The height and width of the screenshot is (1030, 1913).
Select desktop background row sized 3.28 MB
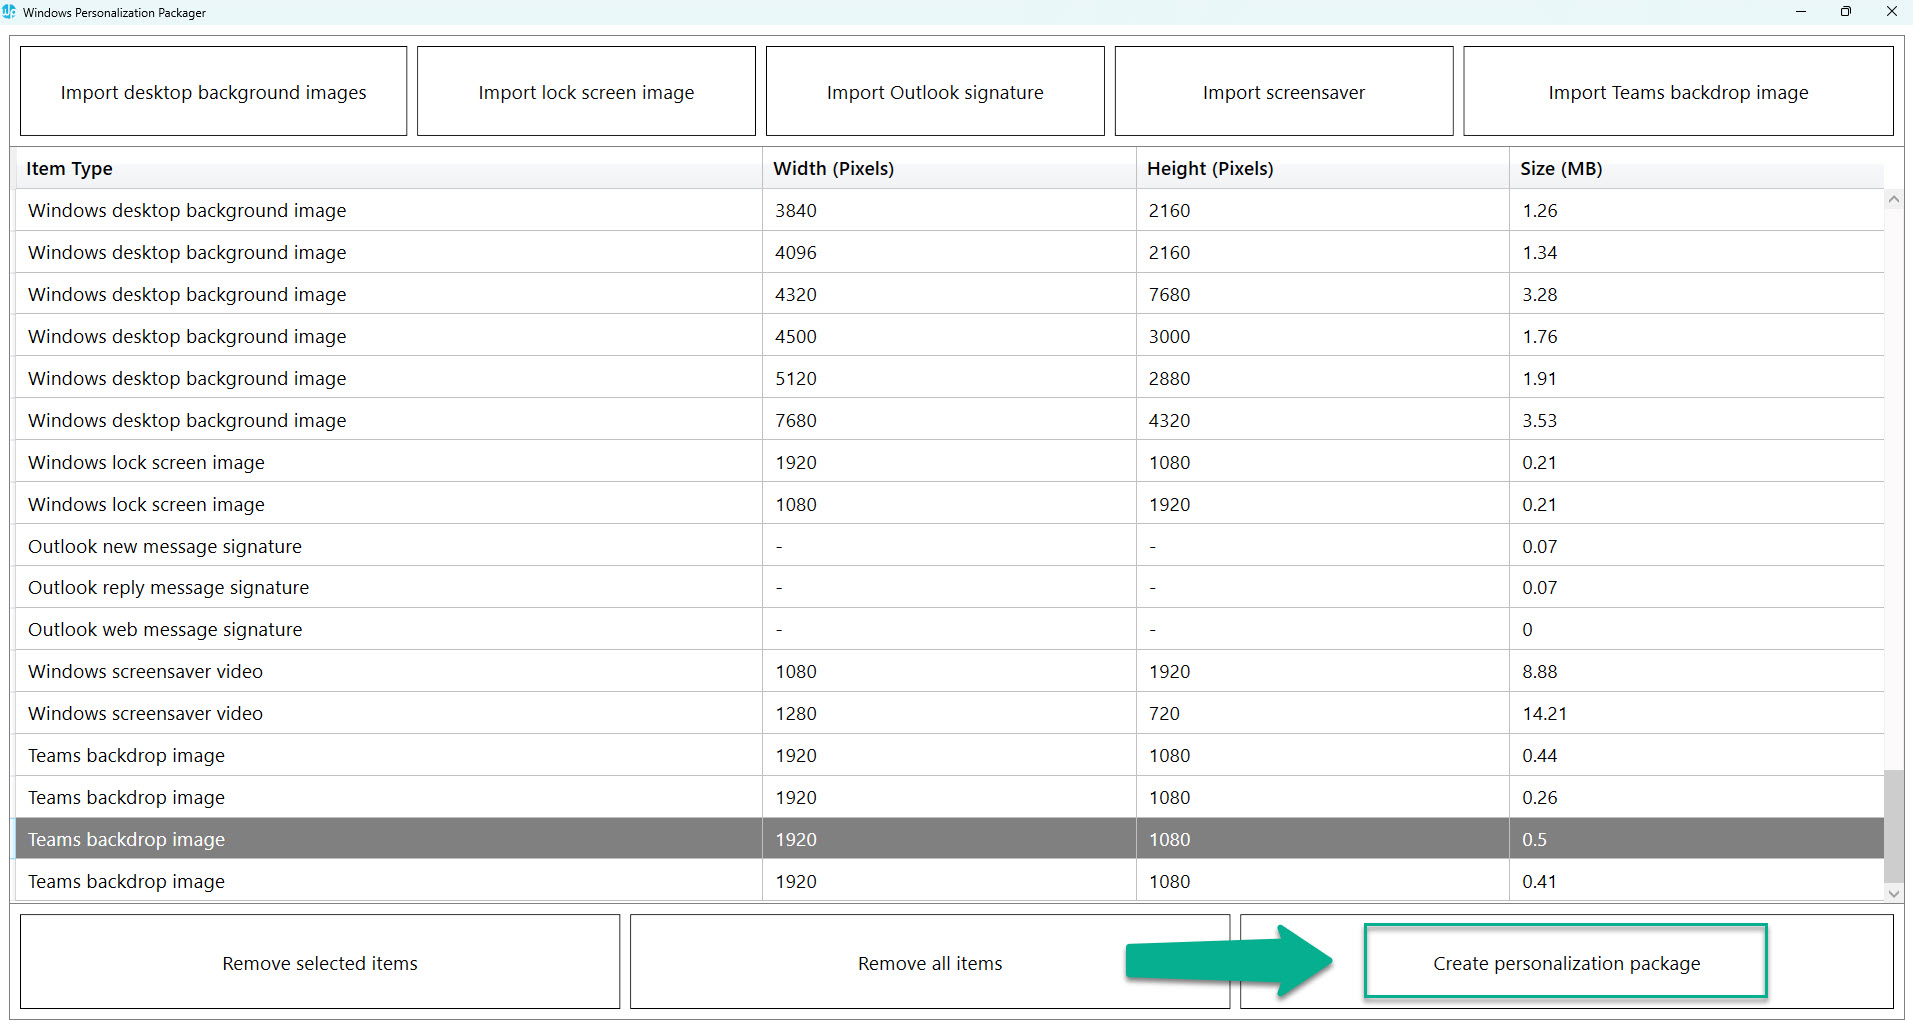pyautogui.click(x=949, y=294)
